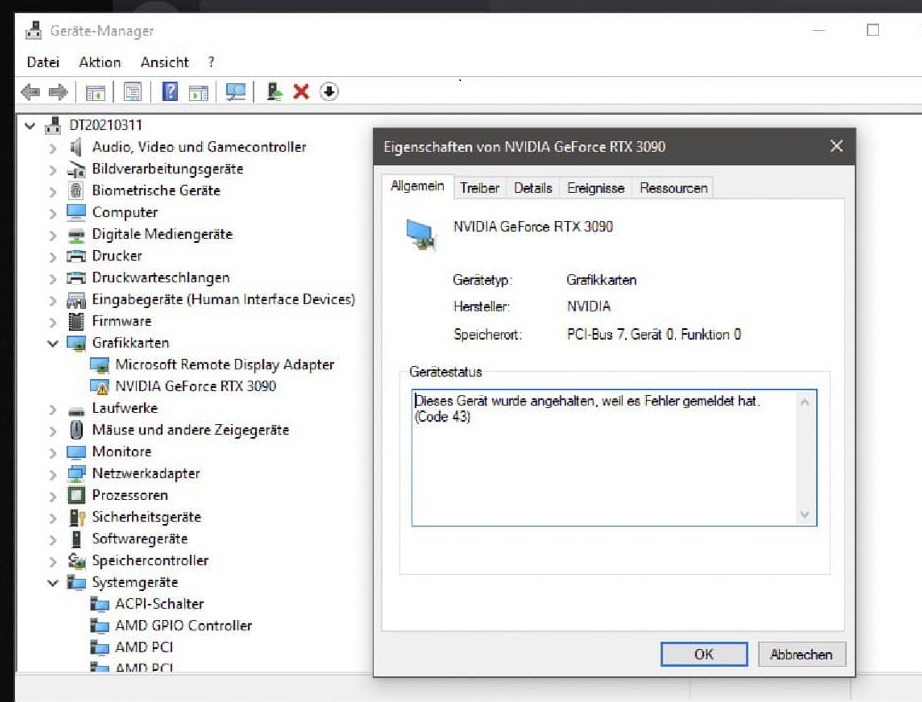Click scan for hardware changes monitor icon

[236, 92]
